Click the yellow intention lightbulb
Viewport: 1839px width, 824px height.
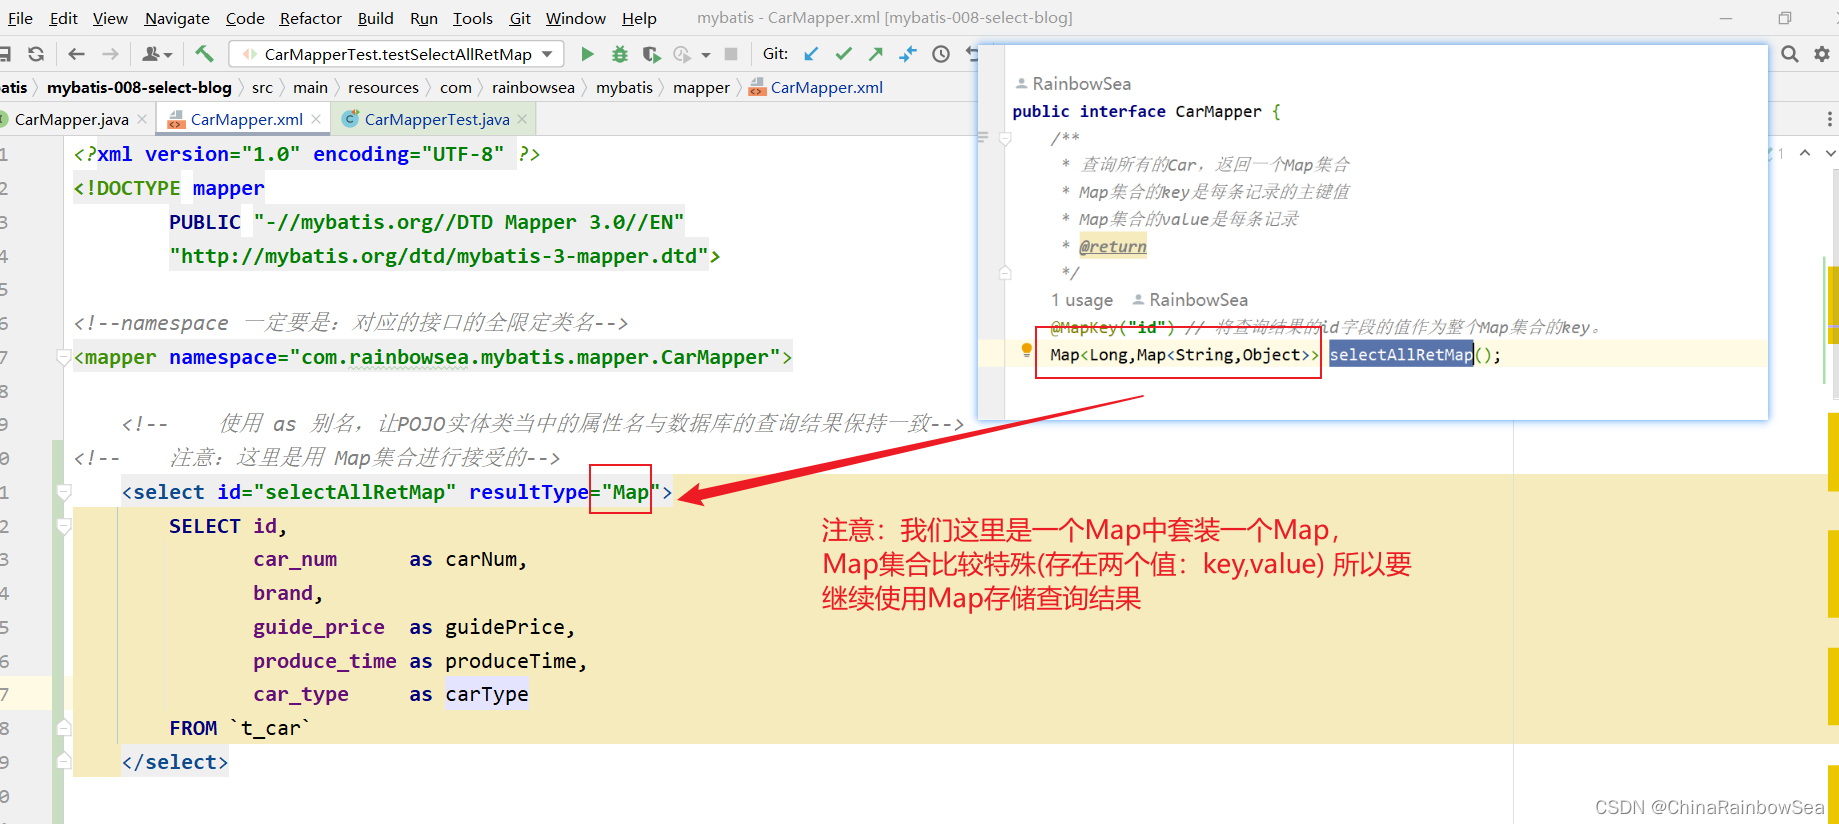(x=1026, y=349)
